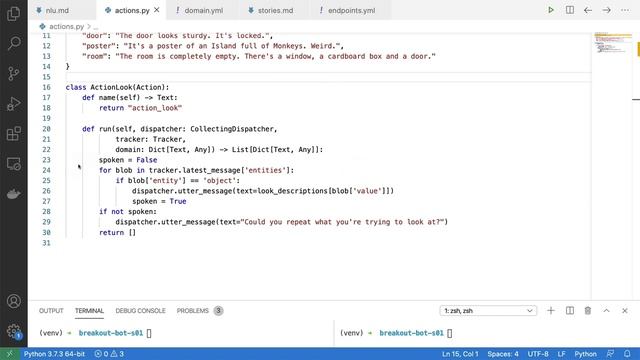Viewport: 640px width, 360px height.
Task: Click line number 24 in gutter
Action: (46, 170)
